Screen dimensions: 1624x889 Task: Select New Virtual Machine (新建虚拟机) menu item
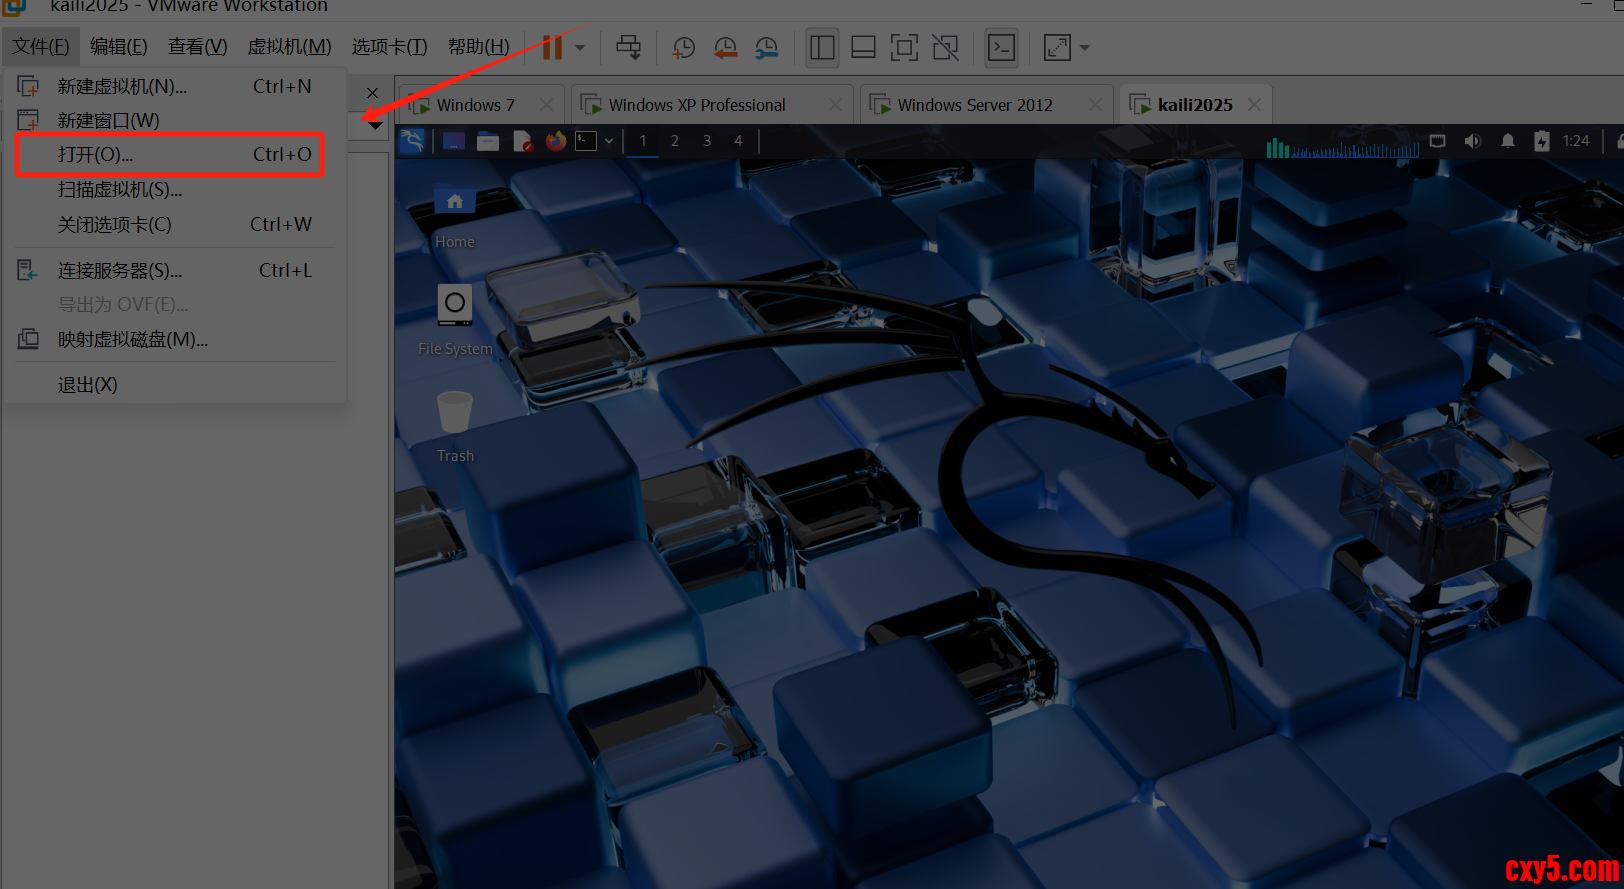pyautogui.click(x=122, y=87)
